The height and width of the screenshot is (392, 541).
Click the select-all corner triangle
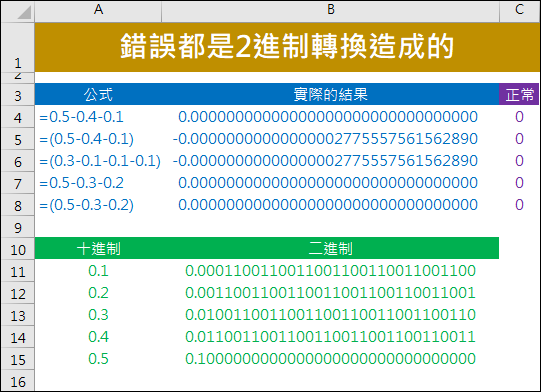click(x=24, y=12)
